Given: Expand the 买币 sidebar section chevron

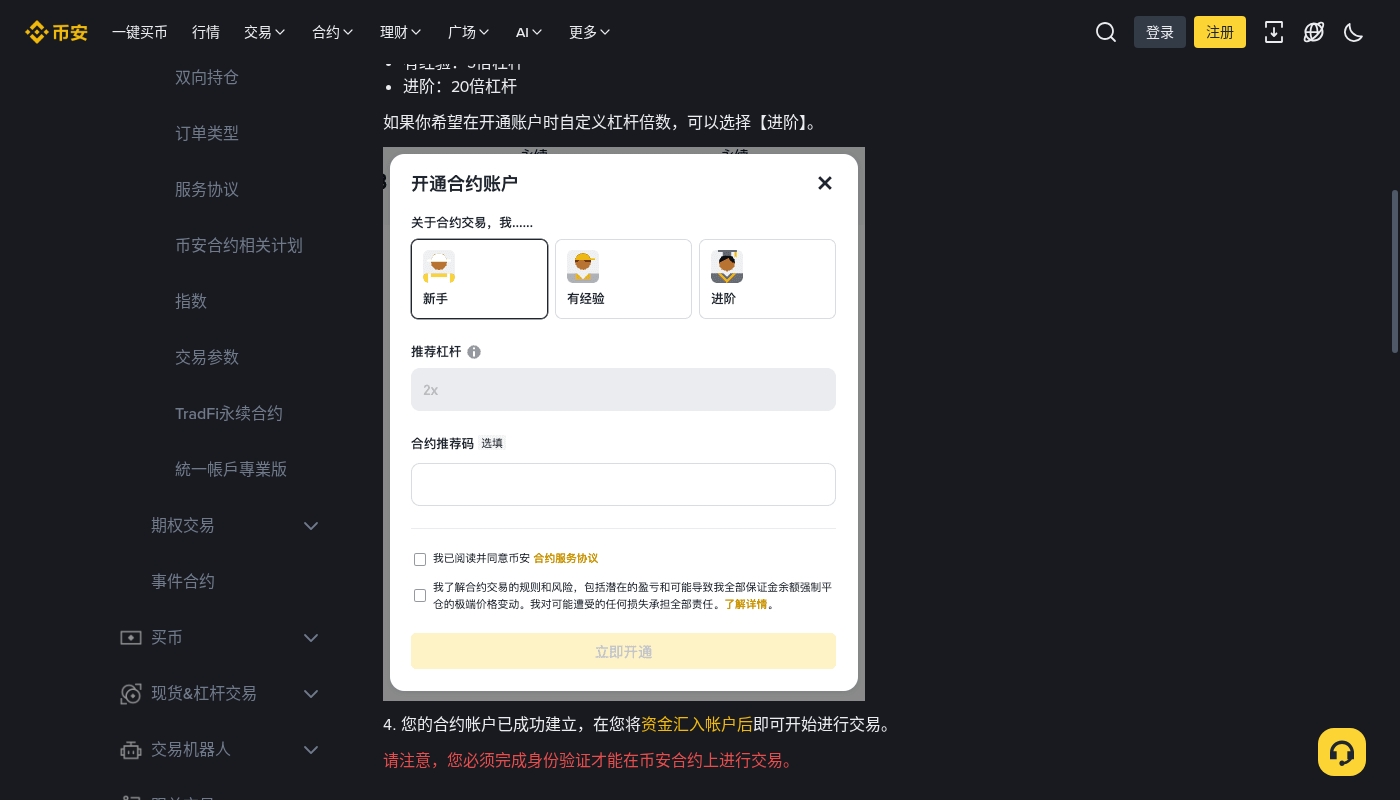Looking at the screenshot, I should (311, 637).
